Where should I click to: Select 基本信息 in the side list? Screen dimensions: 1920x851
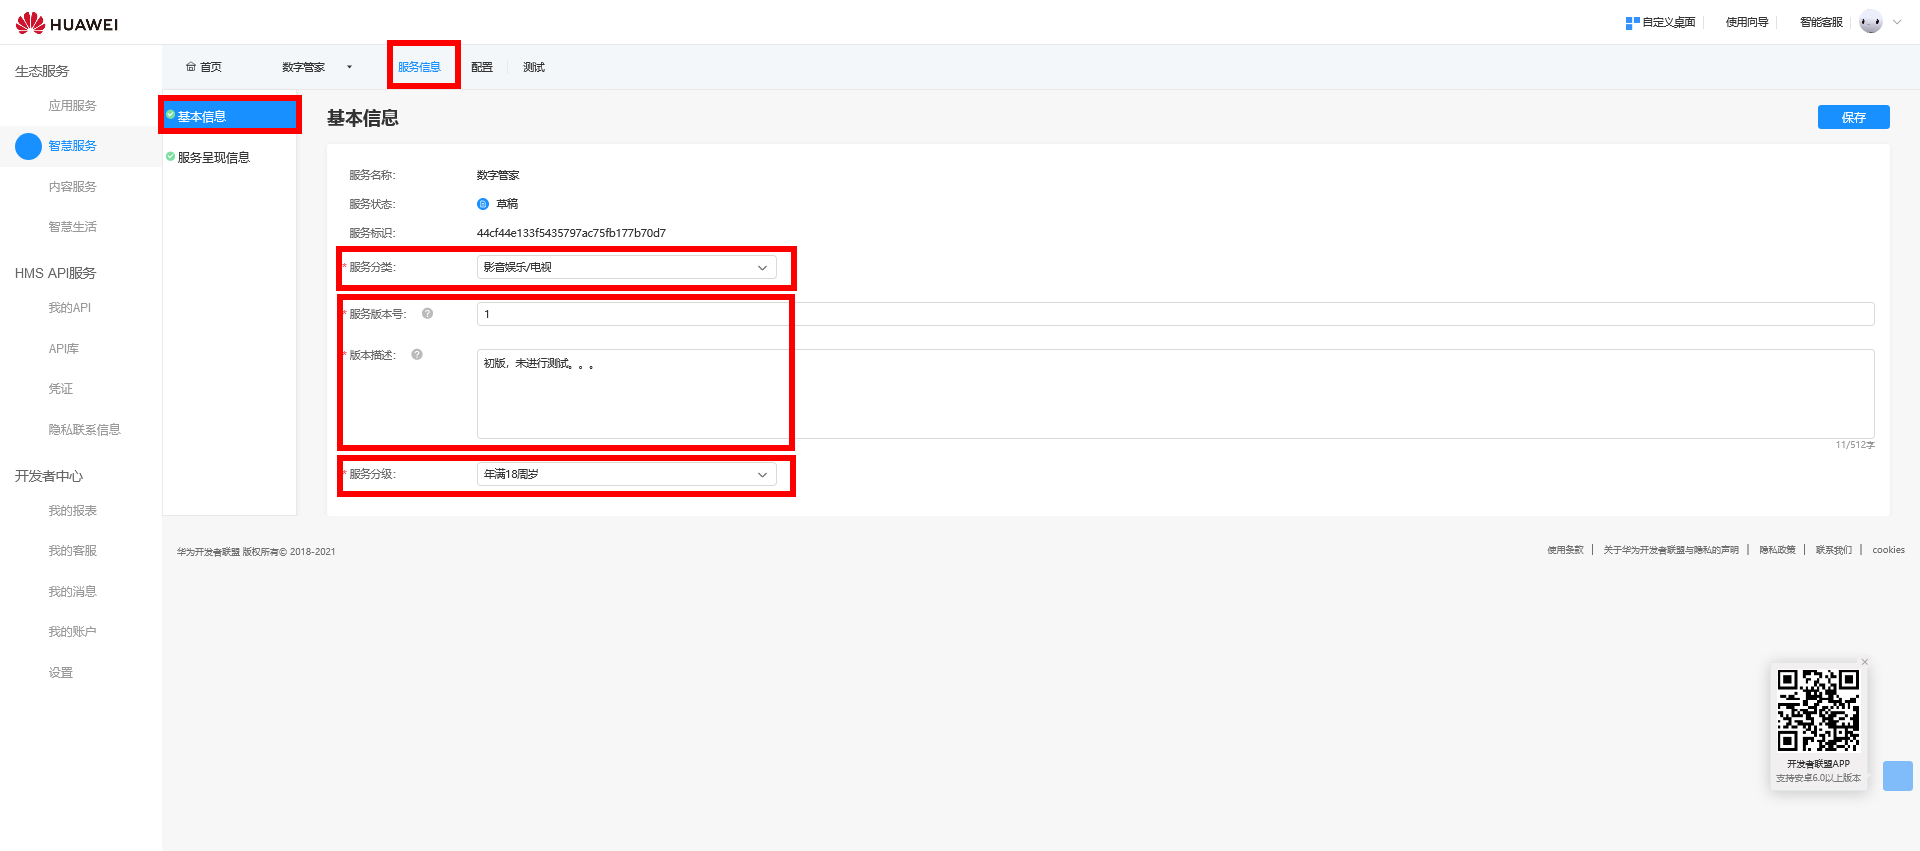point(230,116)
